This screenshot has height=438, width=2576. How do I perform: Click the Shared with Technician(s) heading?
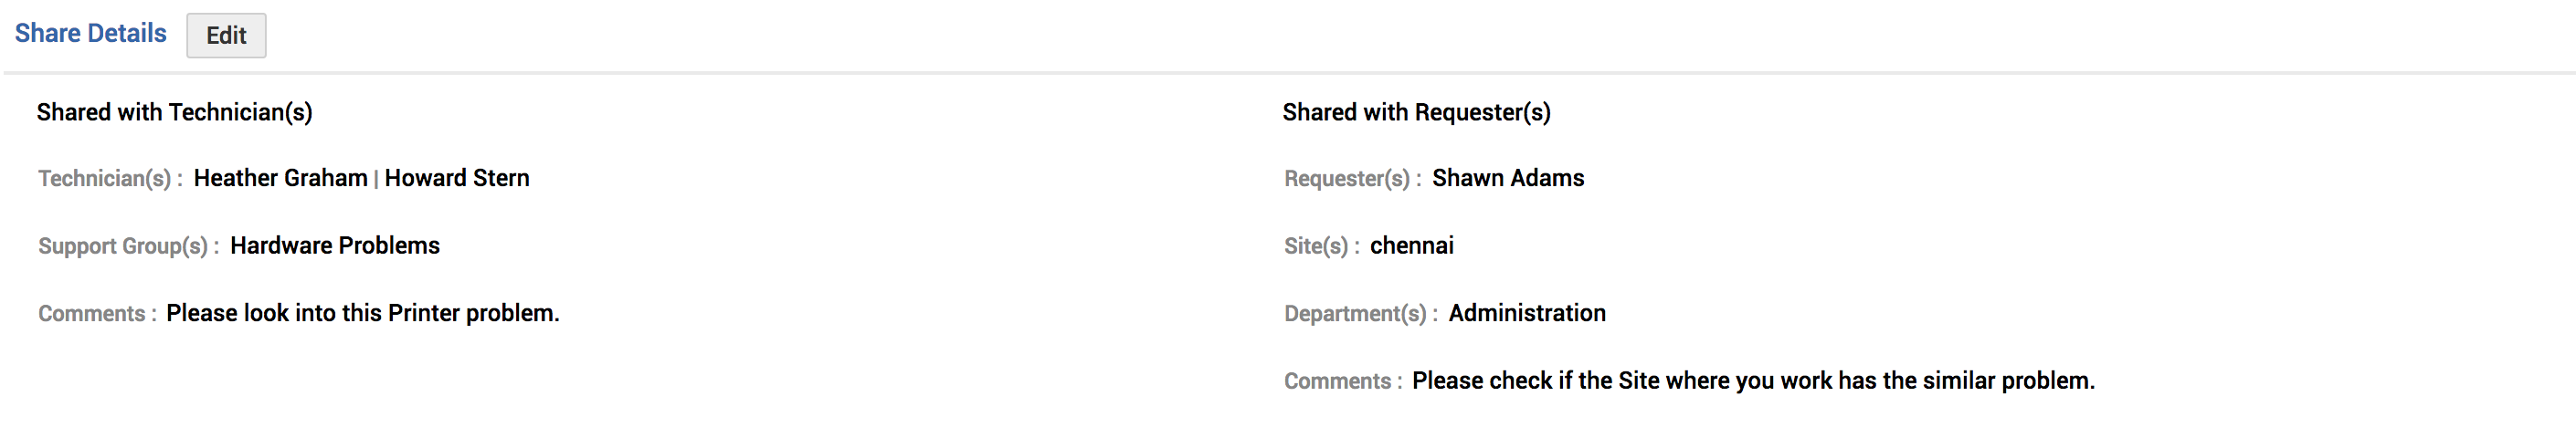(x=174, y=112)
